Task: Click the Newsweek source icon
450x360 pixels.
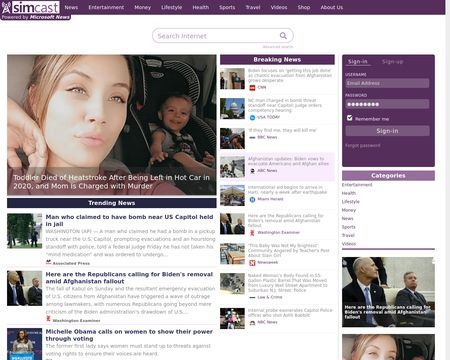Action: click(x=252, y=263)
